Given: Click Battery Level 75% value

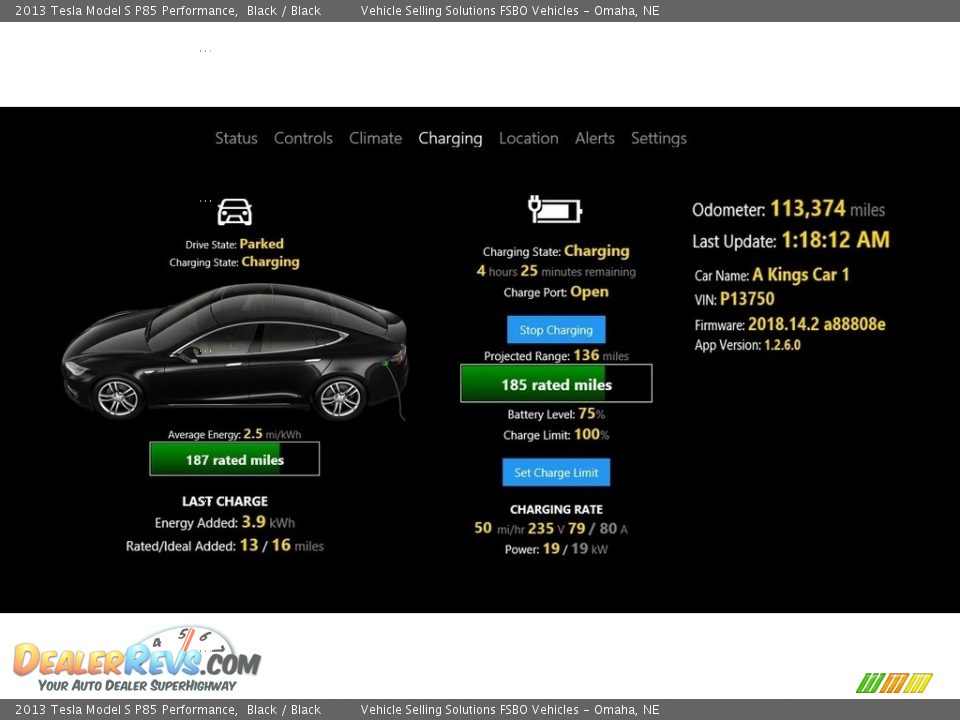Looking at the screenshot, I should point(591,414).
